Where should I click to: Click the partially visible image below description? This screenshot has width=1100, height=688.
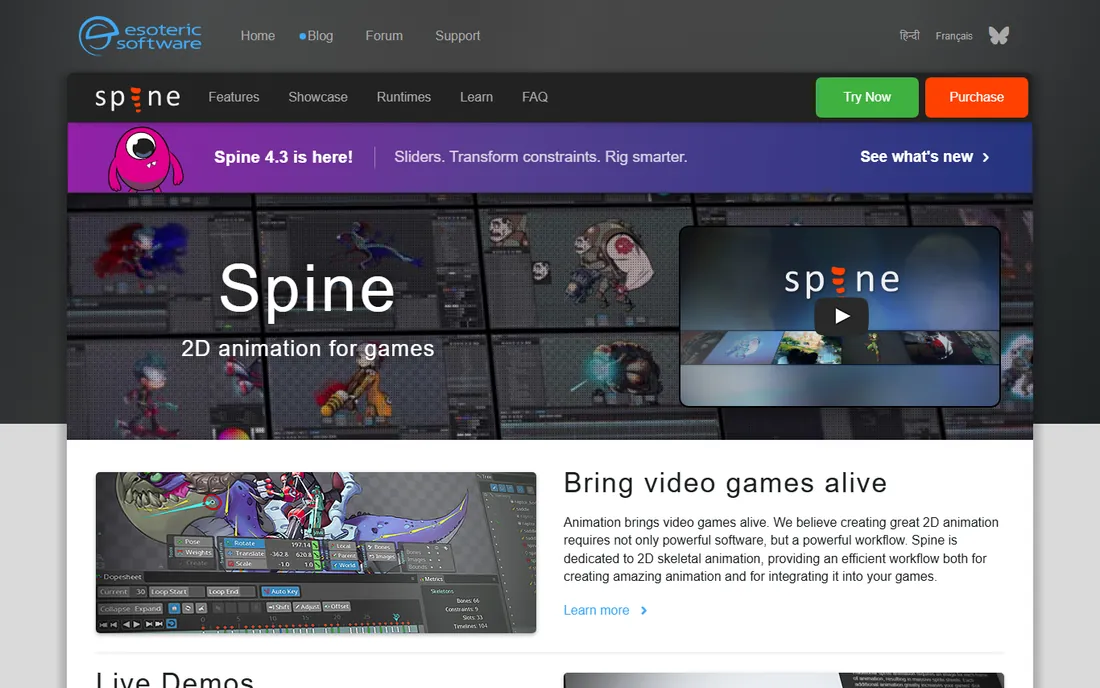pyautogui.click(x=784, y=680)
